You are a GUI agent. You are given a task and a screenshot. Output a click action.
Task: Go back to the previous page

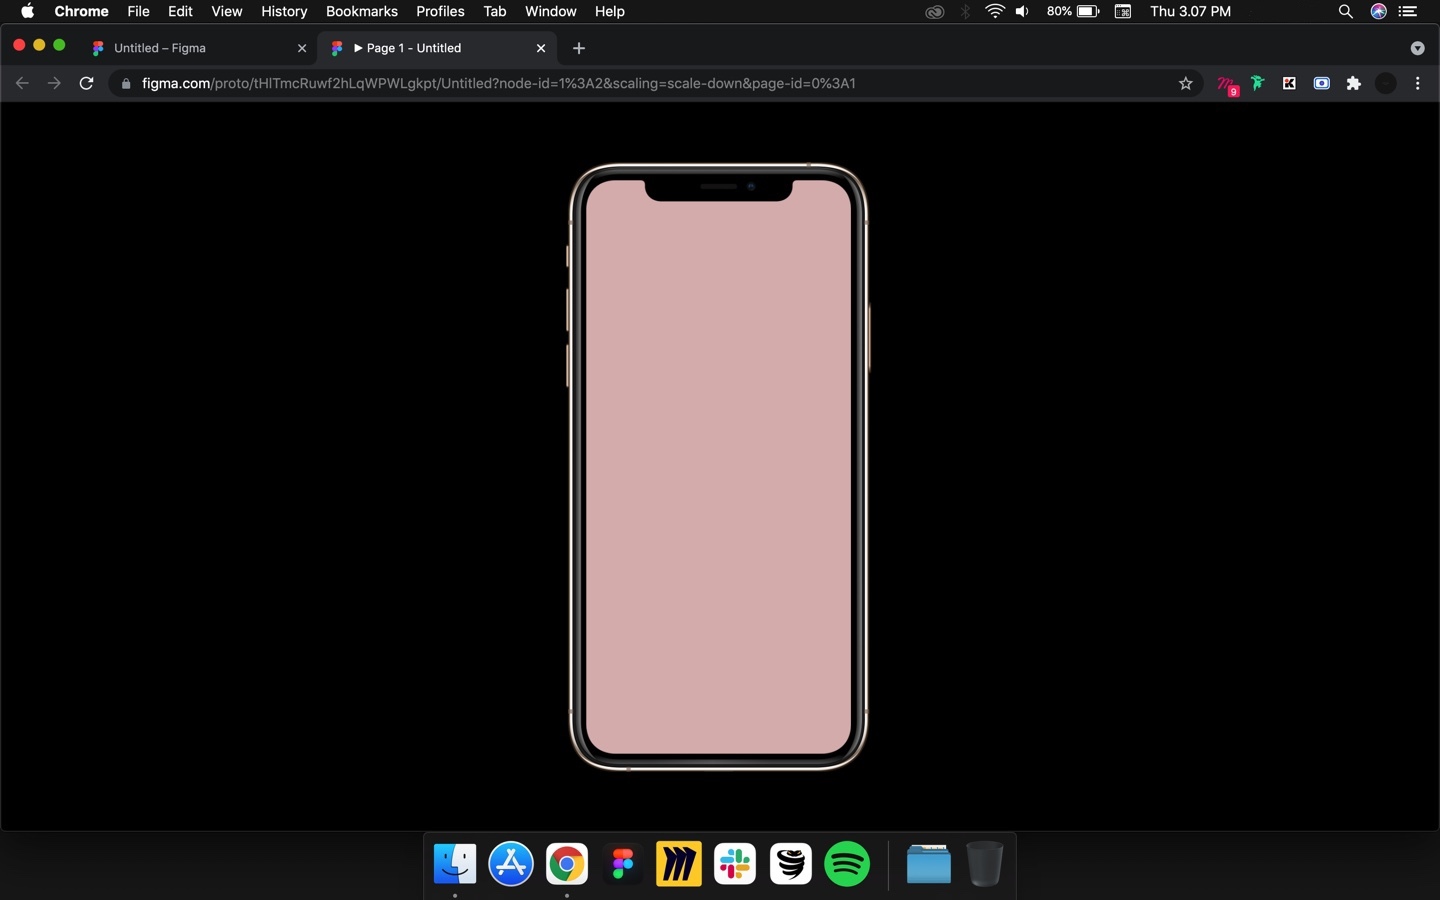coord(22,83)
